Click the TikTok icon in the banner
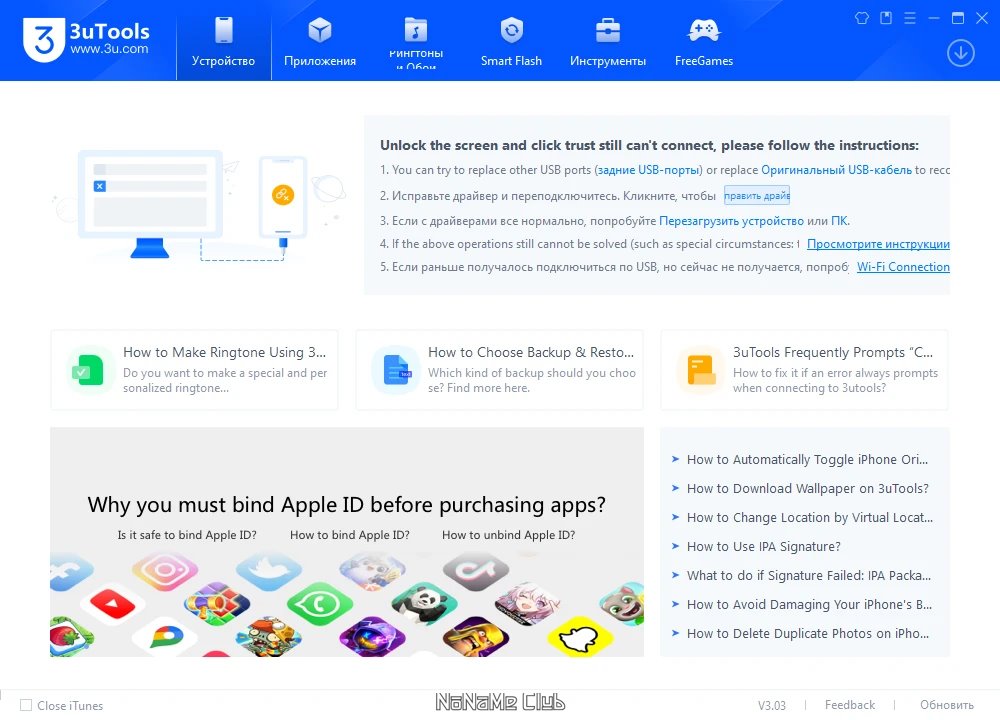1000x720 pixels. coord(476,570)
